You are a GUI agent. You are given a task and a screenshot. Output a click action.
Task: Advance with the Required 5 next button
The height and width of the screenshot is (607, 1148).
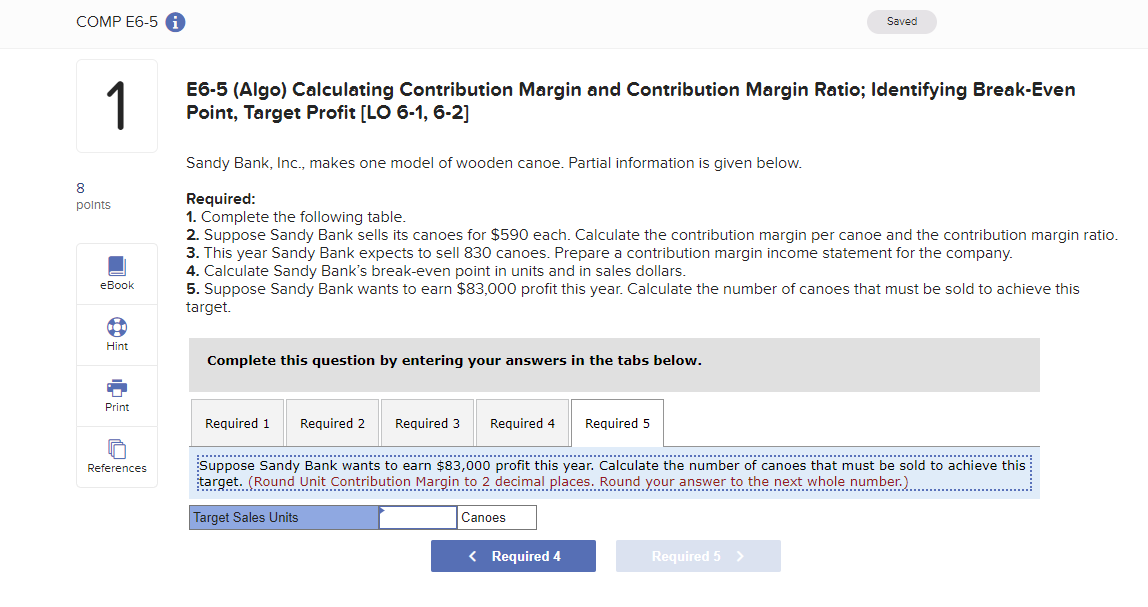click(x=698, y=555)
